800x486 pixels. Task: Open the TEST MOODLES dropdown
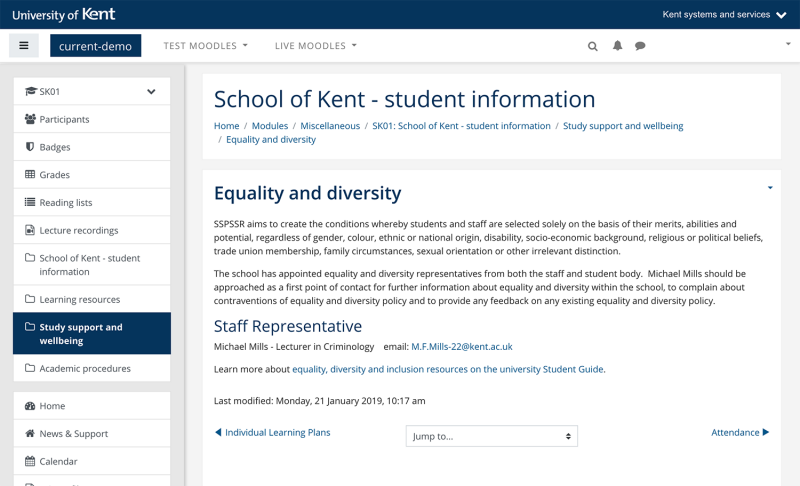[205, 46]
